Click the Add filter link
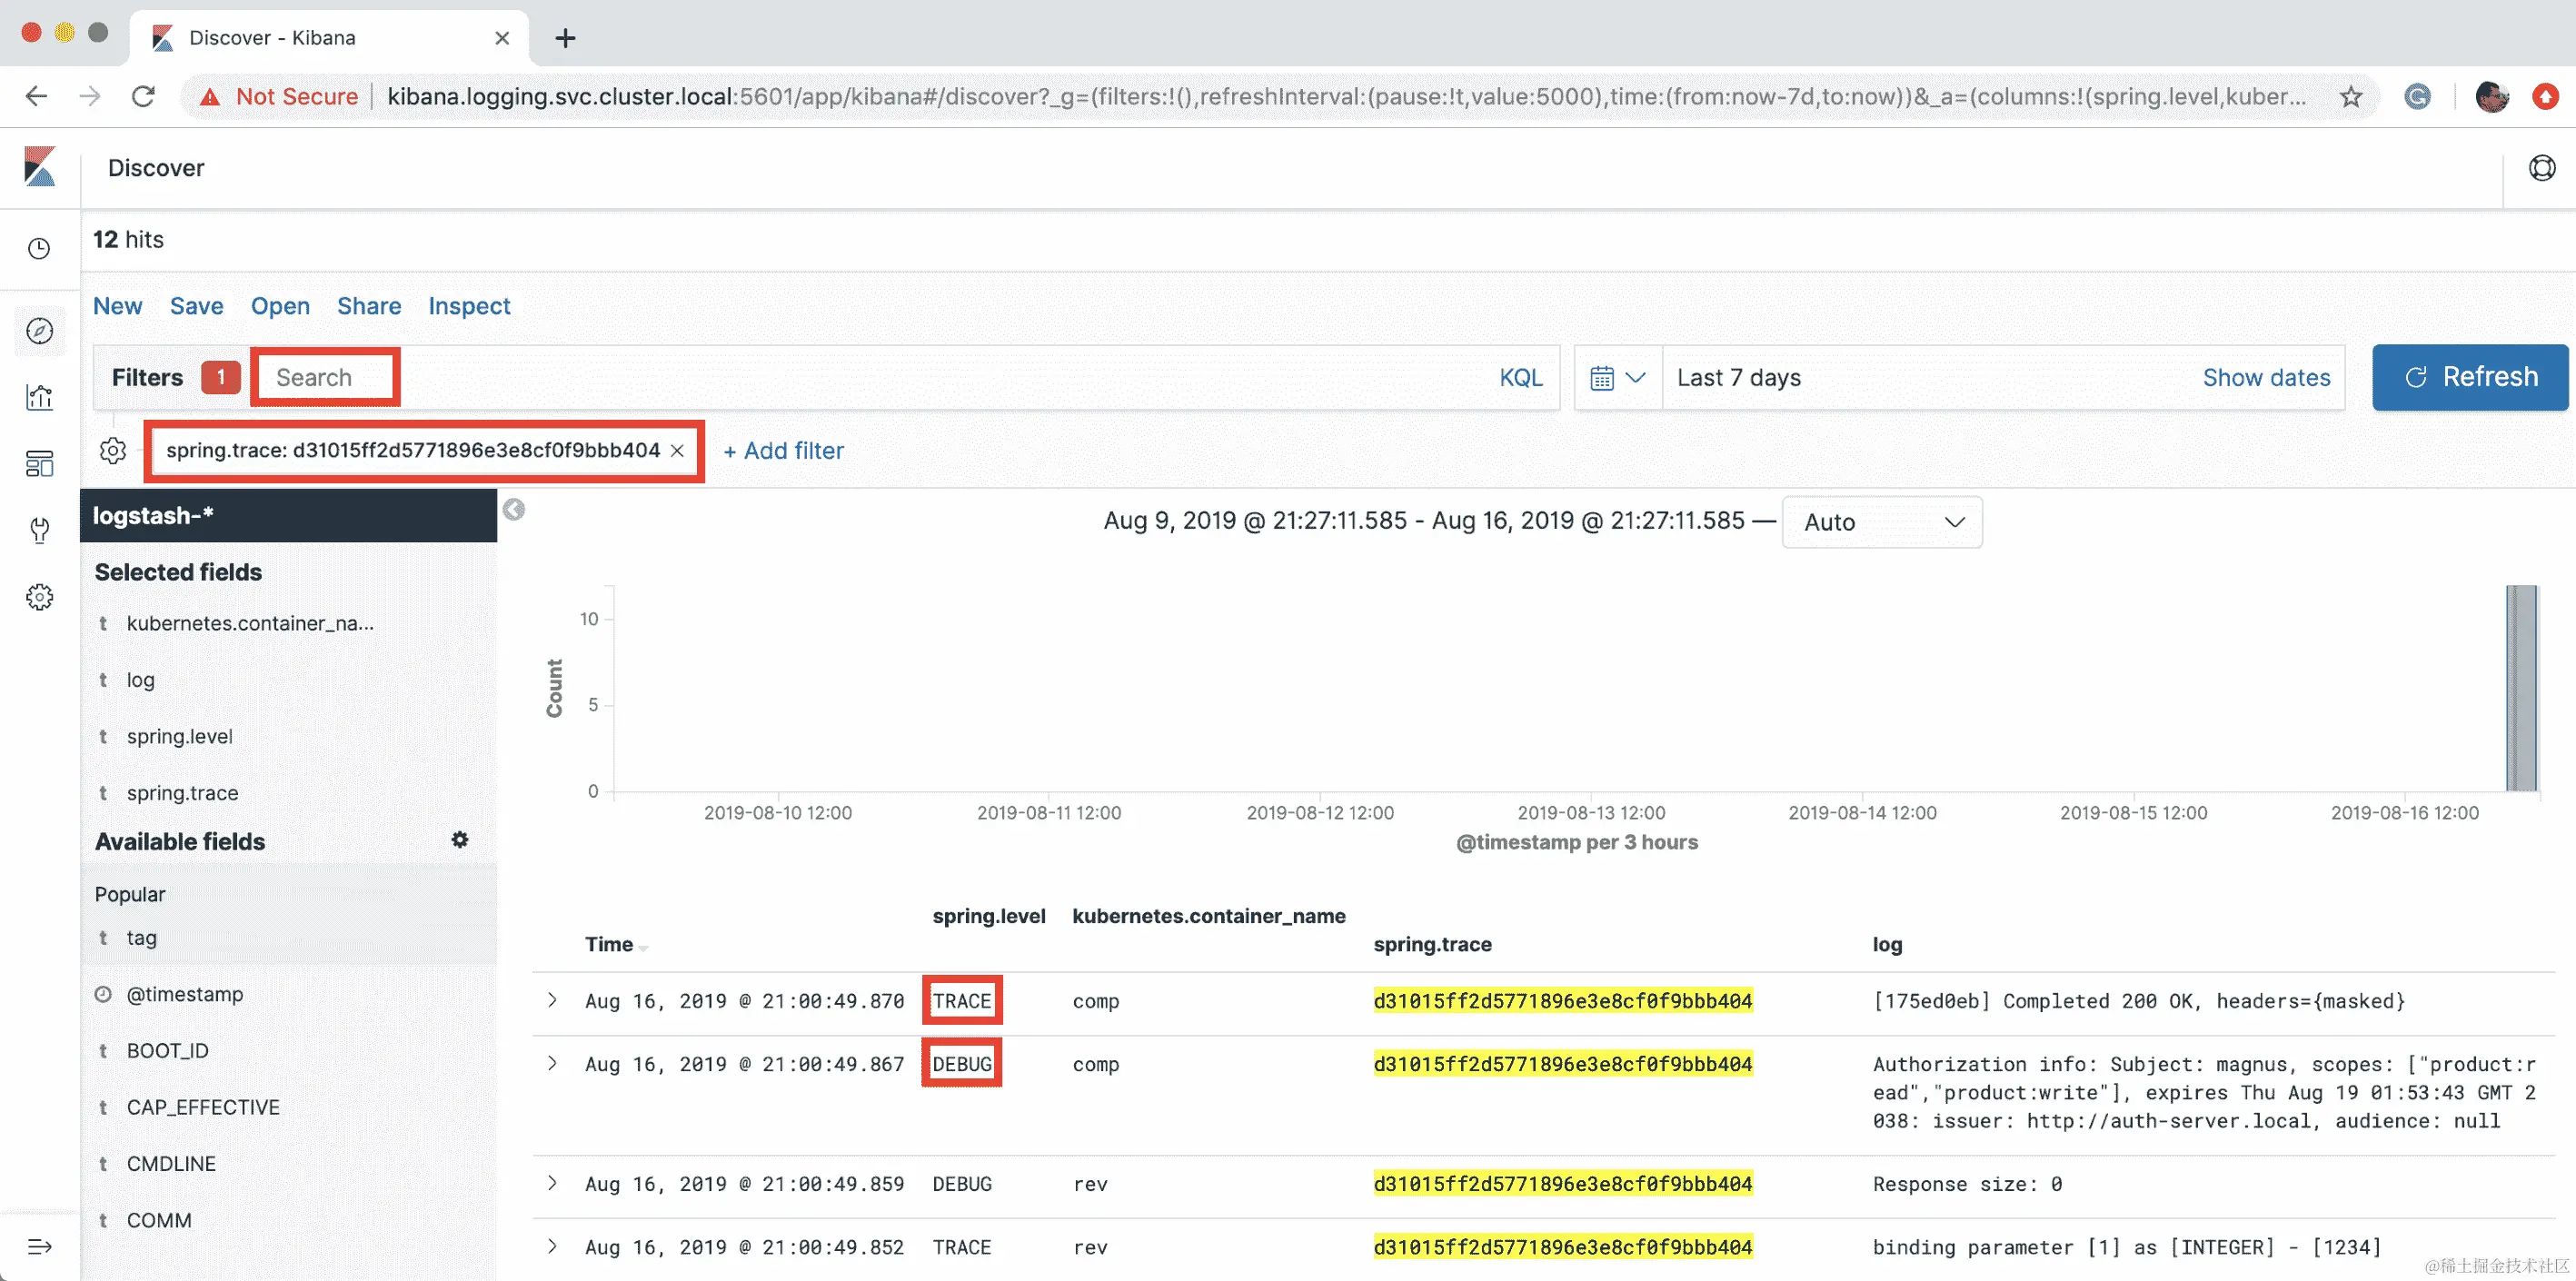The height and width of the screenshot is (1281, 2576). 783,451
